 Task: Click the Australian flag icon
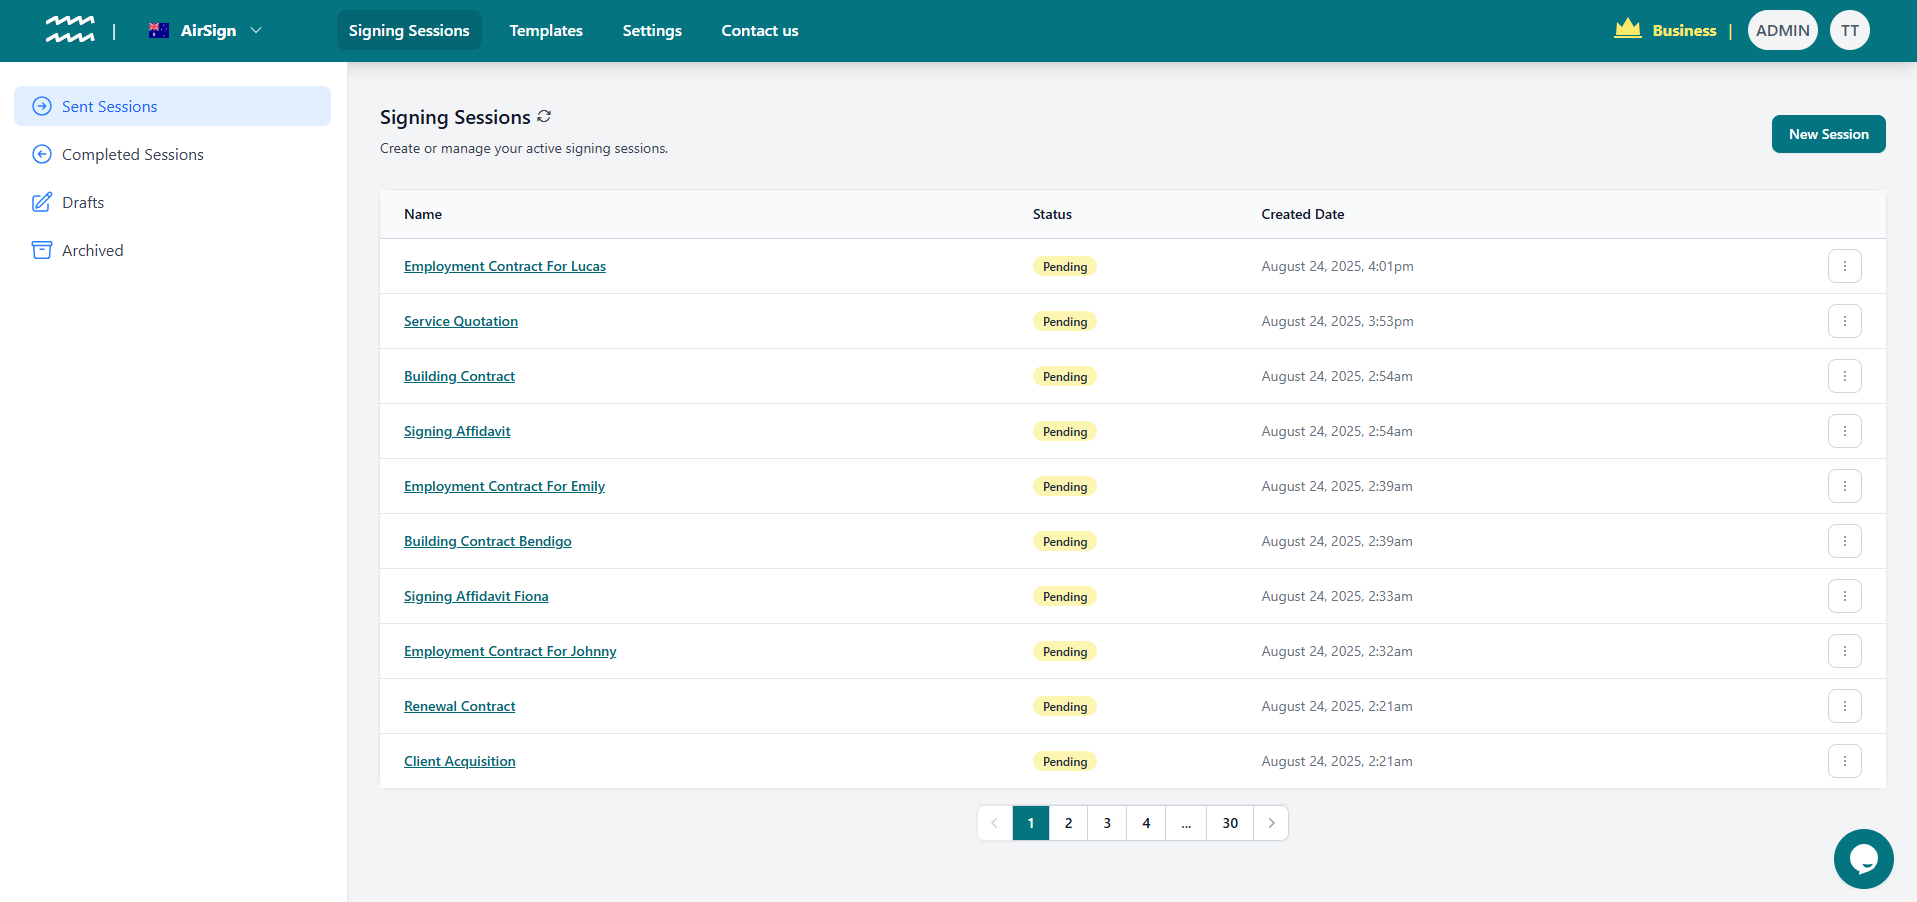(x=158, y=30)
